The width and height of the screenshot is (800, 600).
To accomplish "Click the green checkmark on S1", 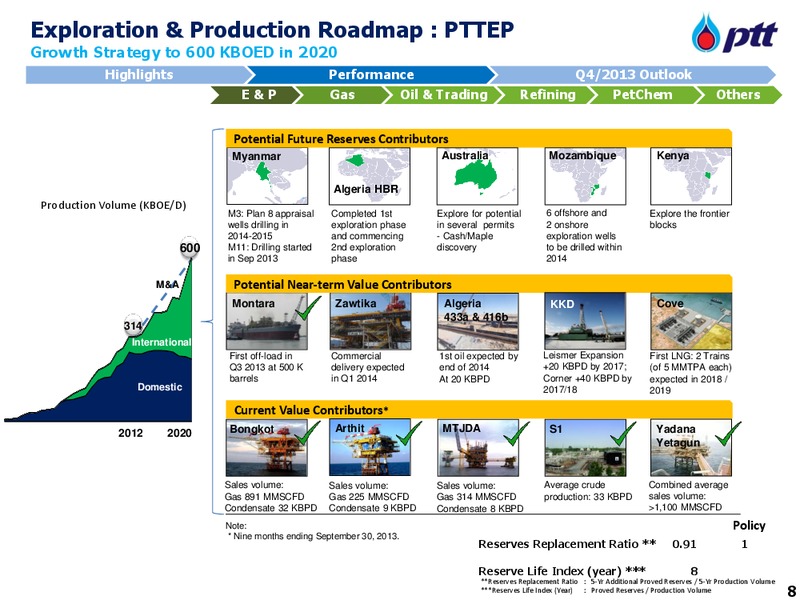I will tap(623, 433).
